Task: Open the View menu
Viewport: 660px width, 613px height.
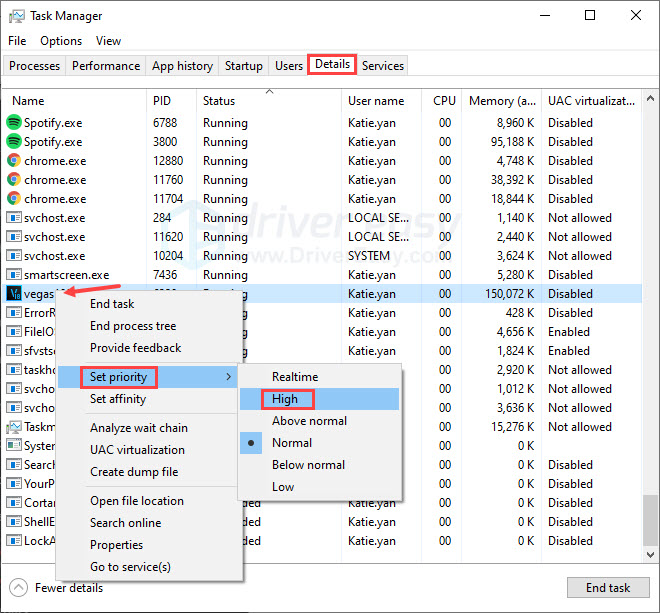Action: (108, 41)
